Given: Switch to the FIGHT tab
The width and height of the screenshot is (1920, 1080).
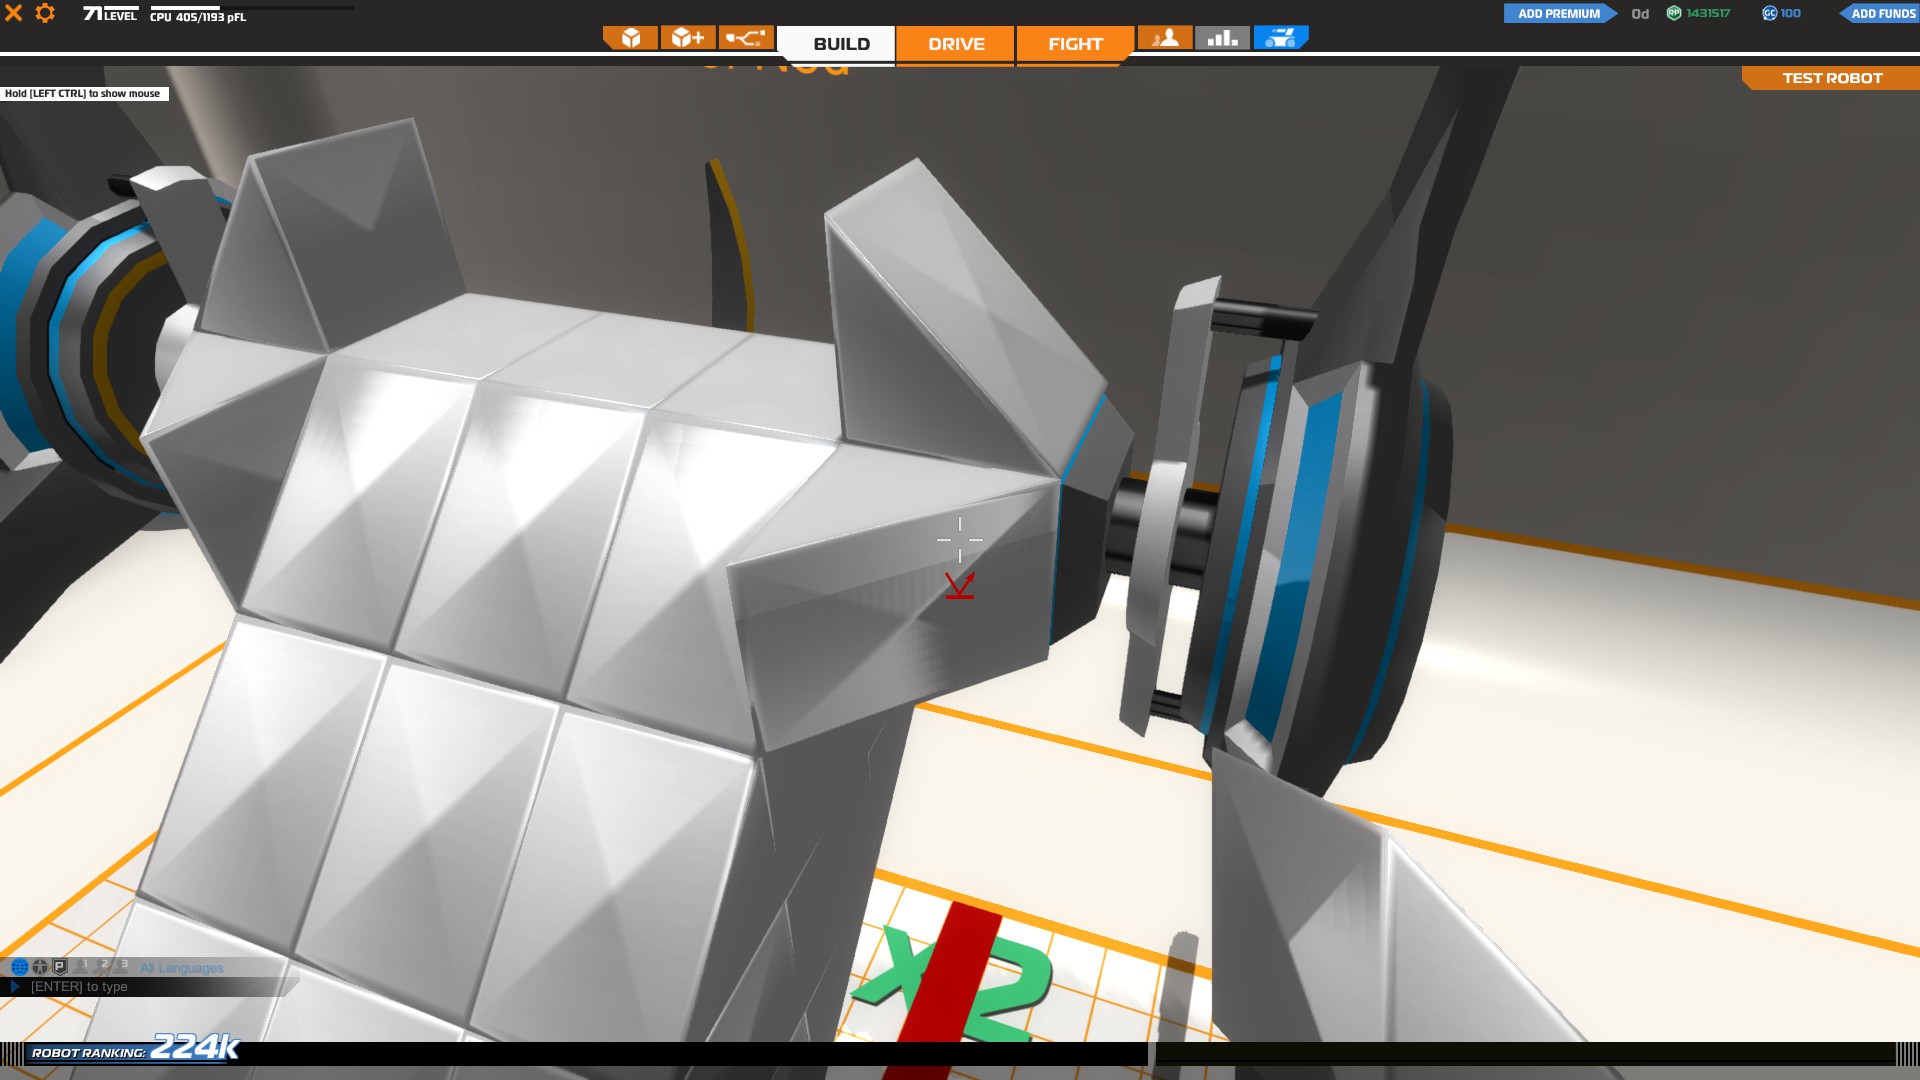Looking at the screenshot, I should click(x=1075, y=44).
